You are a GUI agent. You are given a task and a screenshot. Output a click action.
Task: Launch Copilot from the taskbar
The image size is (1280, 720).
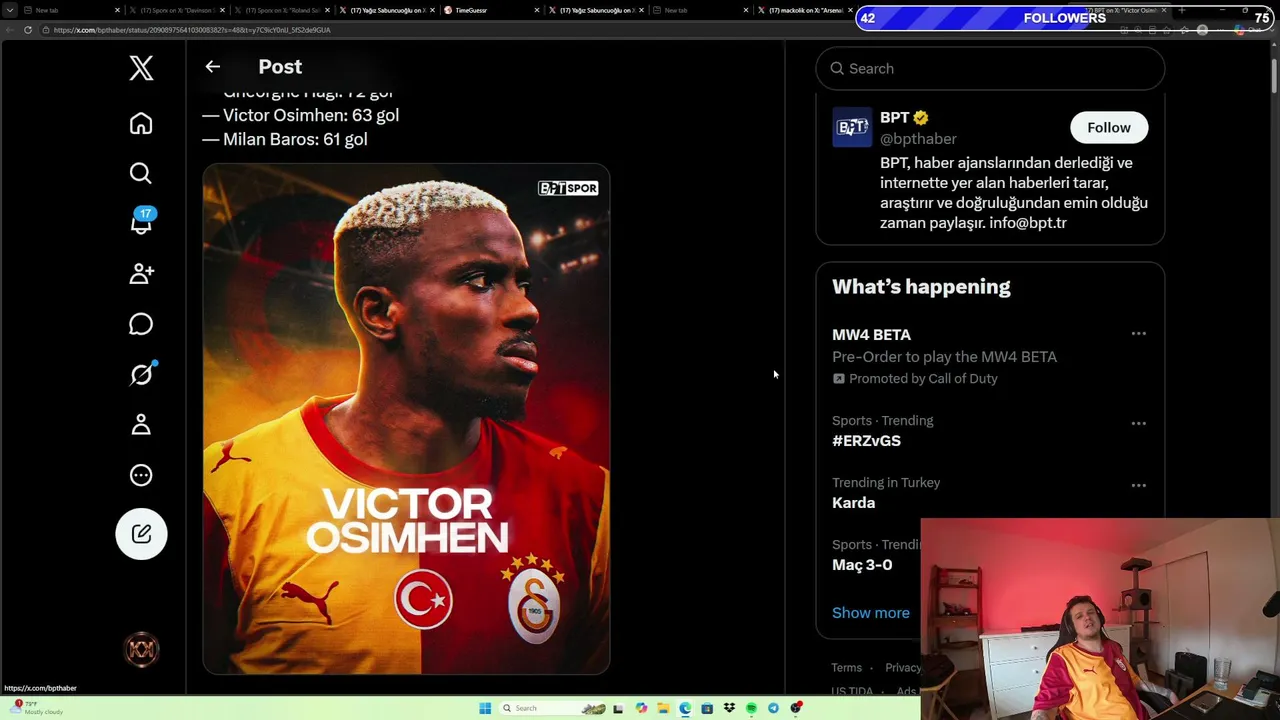(x=641, y=708)
